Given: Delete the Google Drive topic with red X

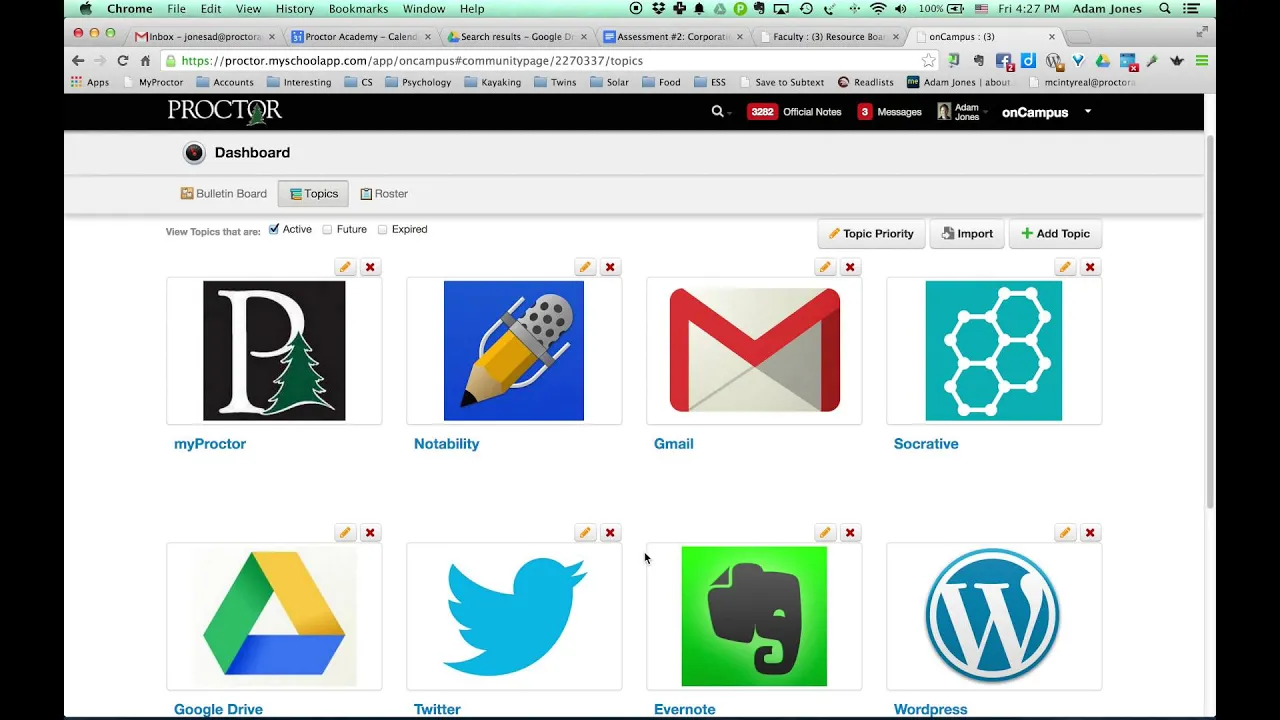Looking at the screenshot, I should 370,533.
